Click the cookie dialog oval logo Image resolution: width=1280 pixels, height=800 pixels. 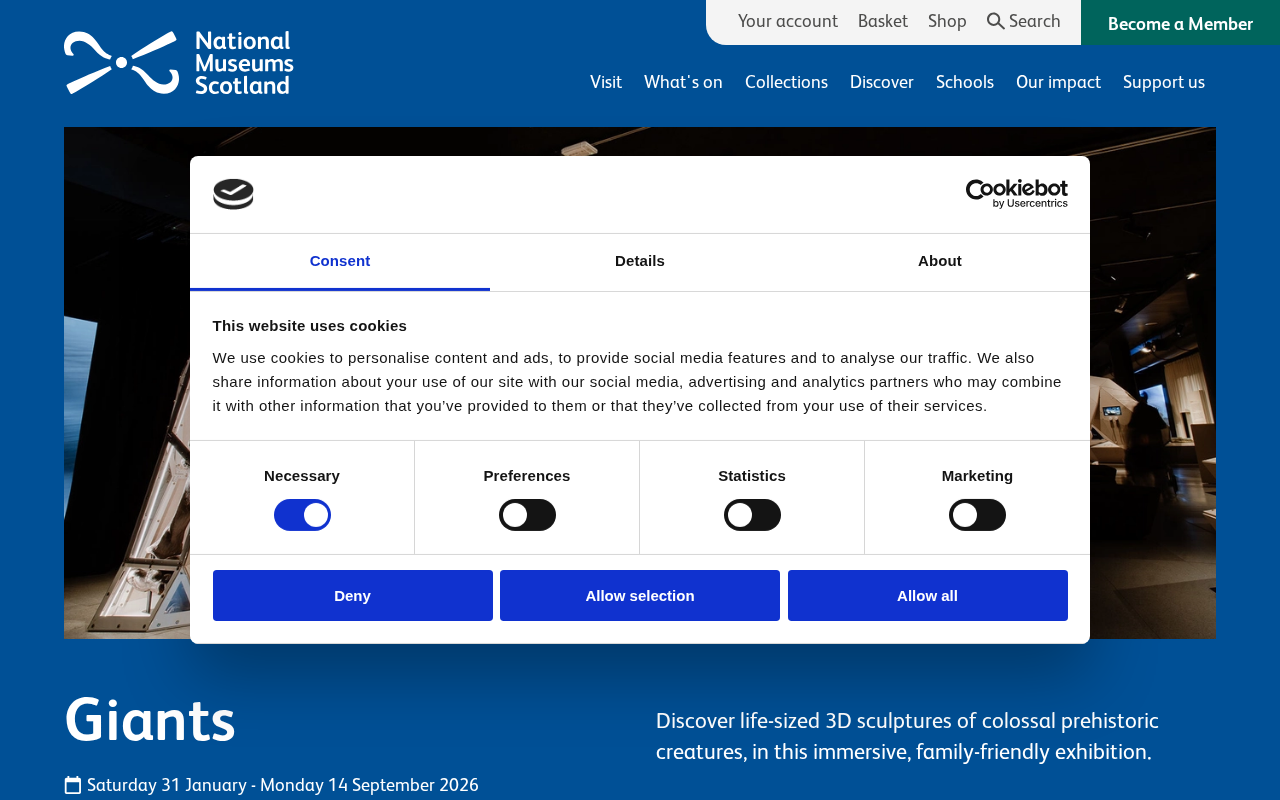coord(233,194)
